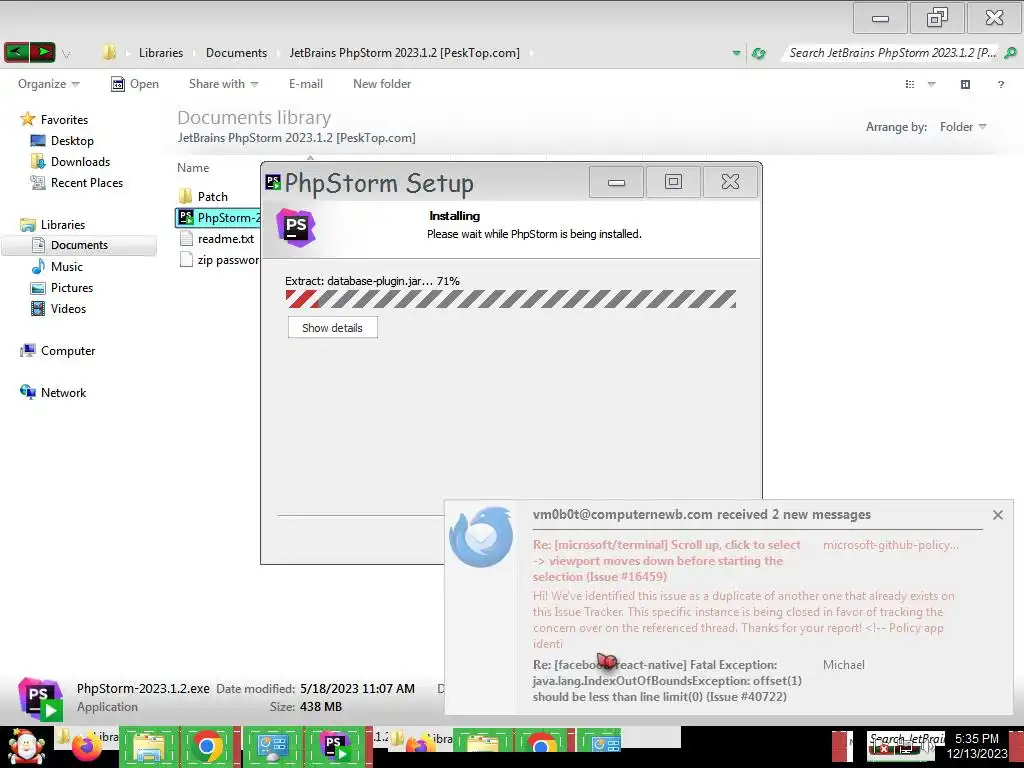Open the Videos library
This screenshot has height=768, width=1024.
point(59,308)
